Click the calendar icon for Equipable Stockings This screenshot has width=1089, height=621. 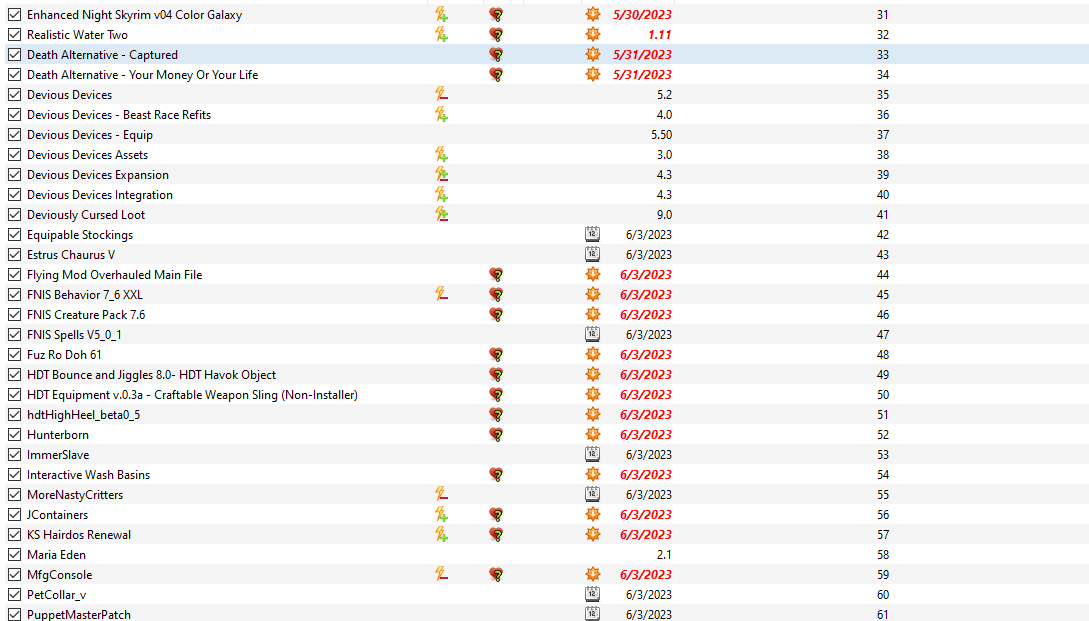pos(592,235)
